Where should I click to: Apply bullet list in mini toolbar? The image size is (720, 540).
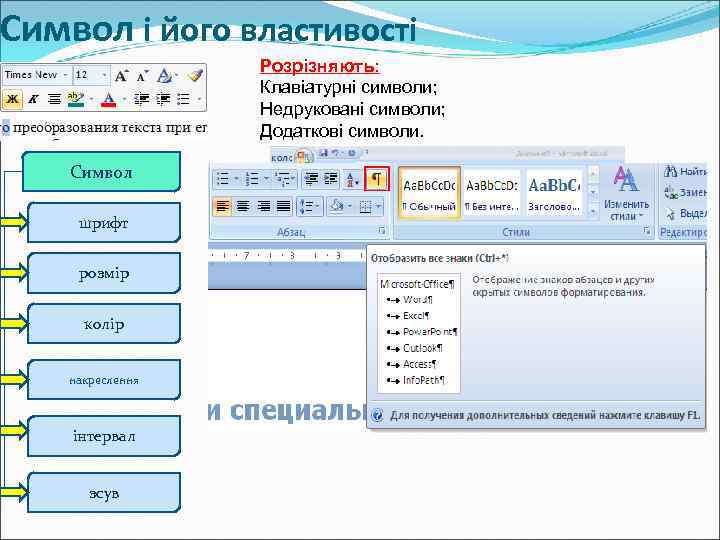(184, 99)
